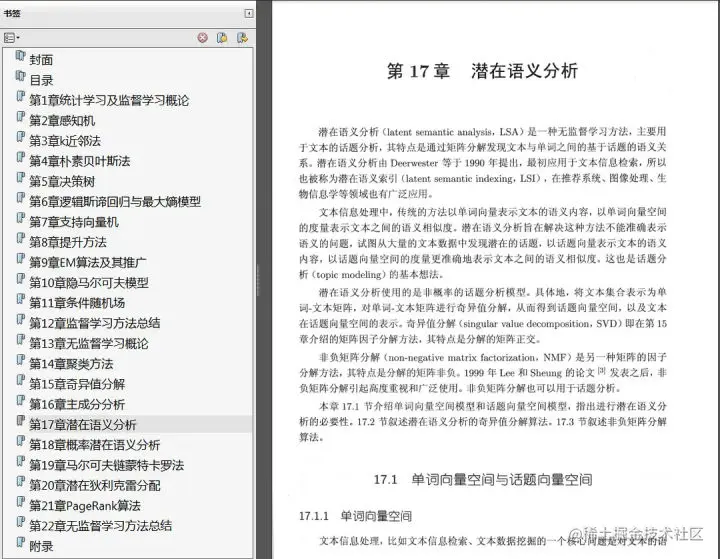The width and height of the screenshot is (720, 559).
Task: Click bookmark icon beside 封面
Action: click(20, 56)
